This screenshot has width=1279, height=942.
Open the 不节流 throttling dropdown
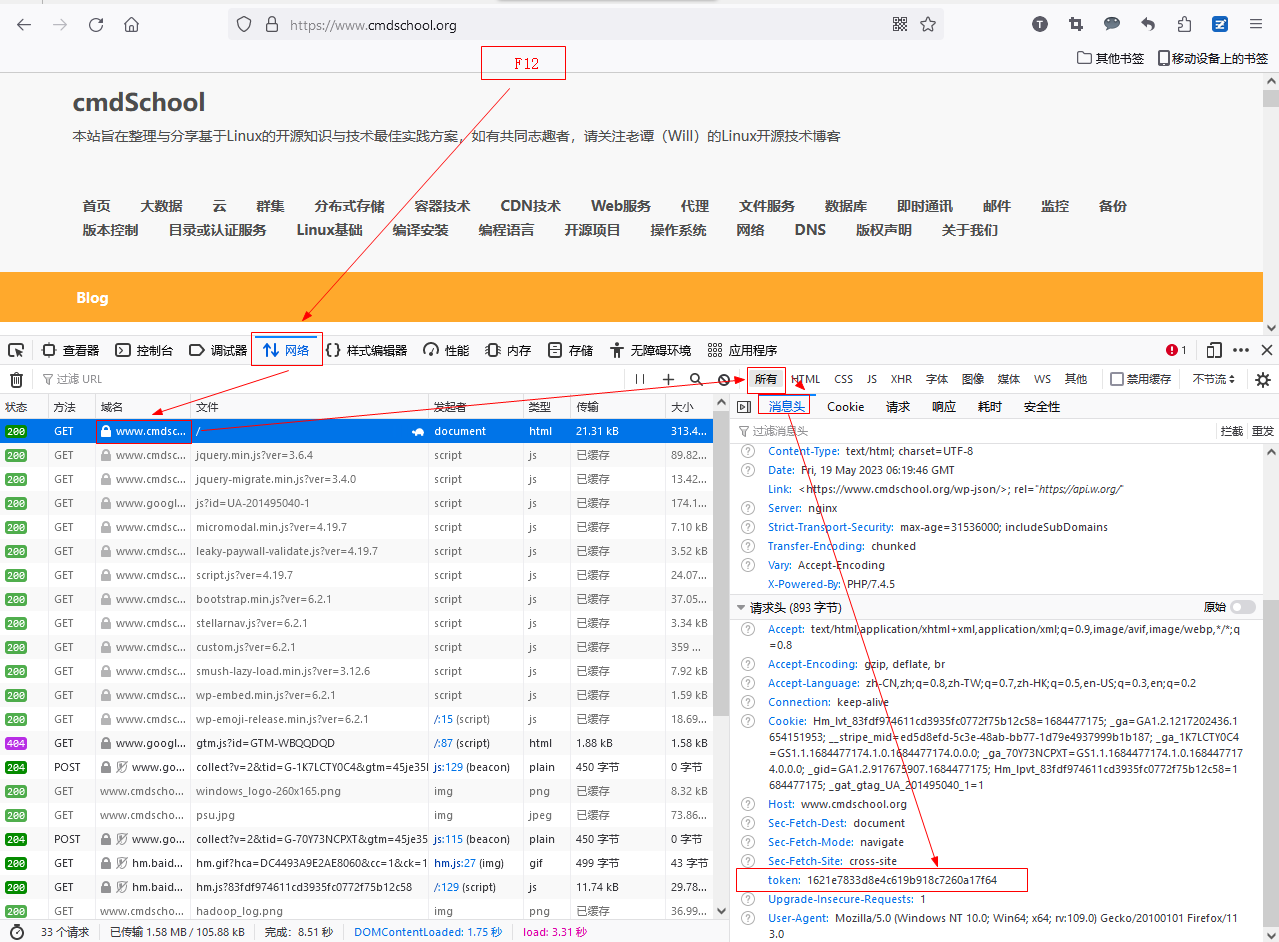(x=1214, y=379)
